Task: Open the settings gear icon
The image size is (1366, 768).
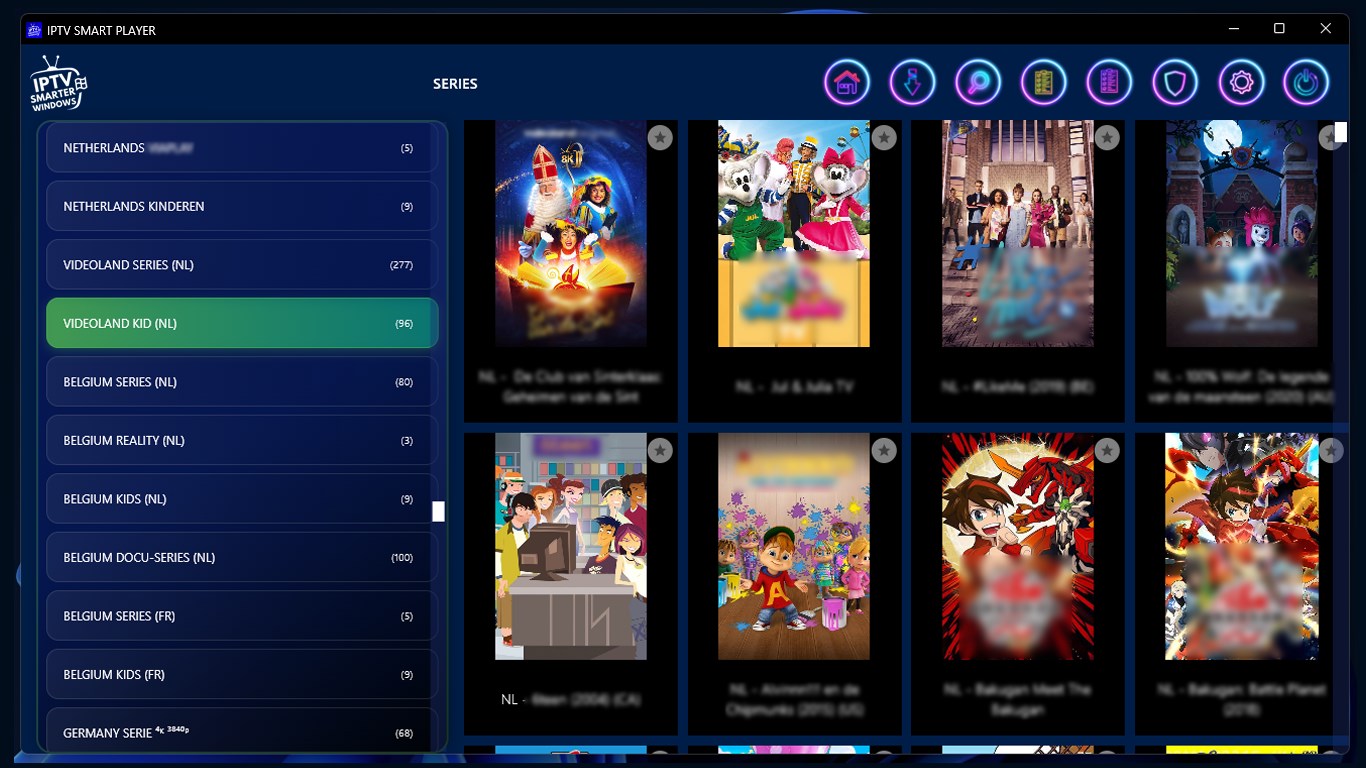Action: pyautogui.click(x=1240, y=82)
